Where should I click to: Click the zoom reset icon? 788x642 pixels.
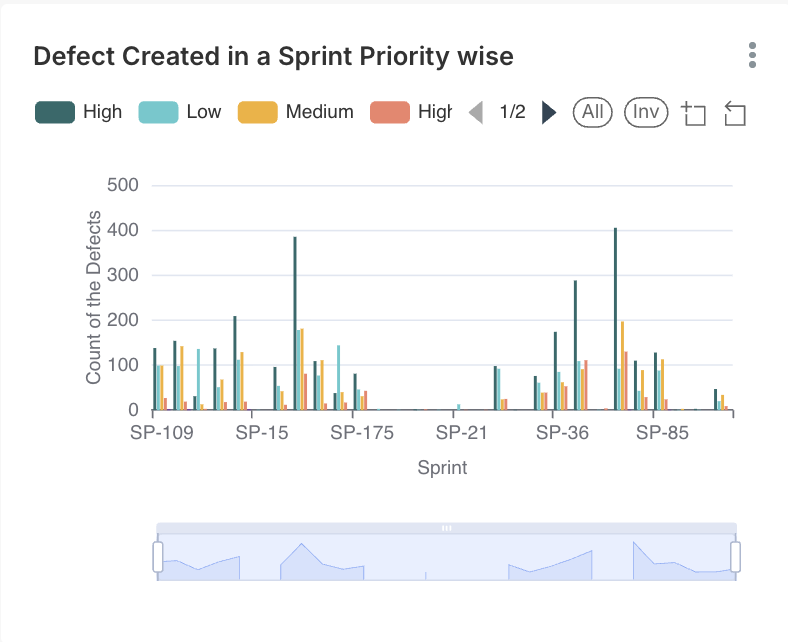(735, 113)
